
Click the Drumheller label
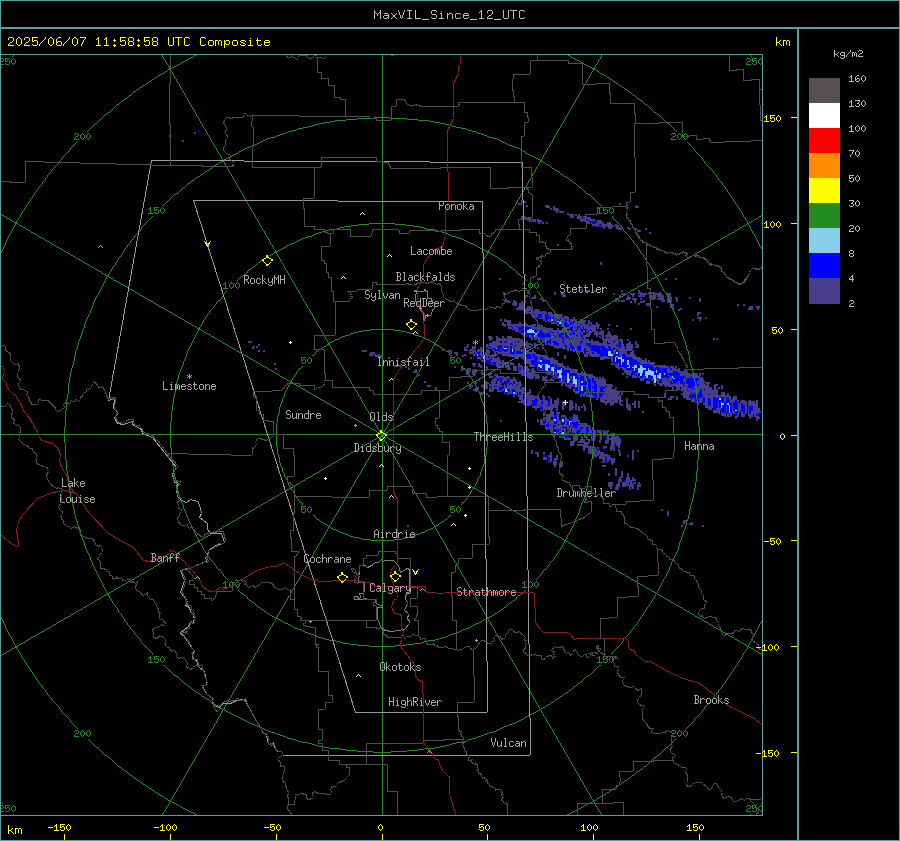coord(586,493)
